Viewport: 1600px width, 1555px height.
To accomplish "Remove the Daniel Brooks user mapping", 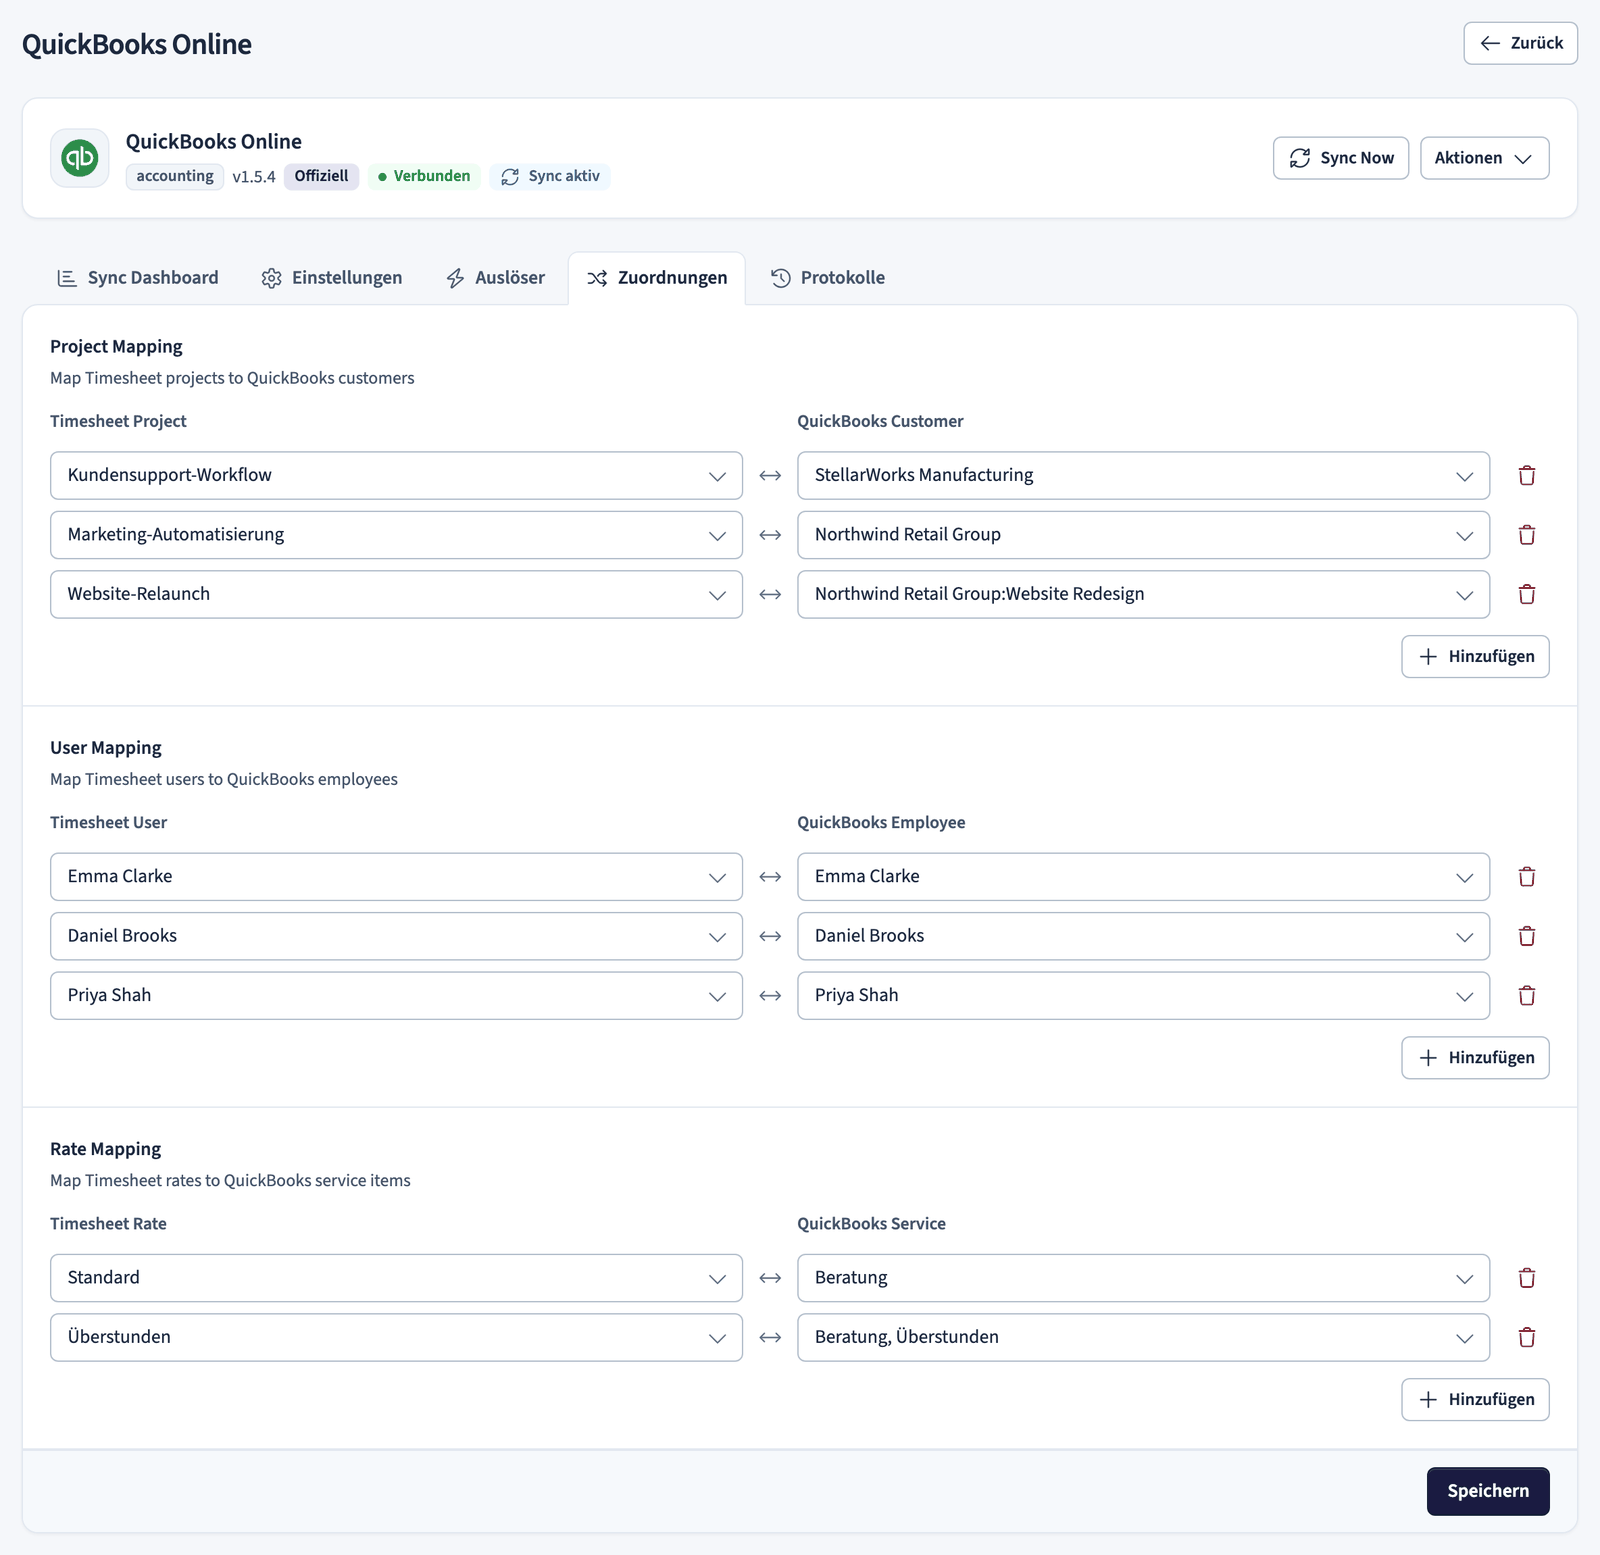I will coord(1526,936).
